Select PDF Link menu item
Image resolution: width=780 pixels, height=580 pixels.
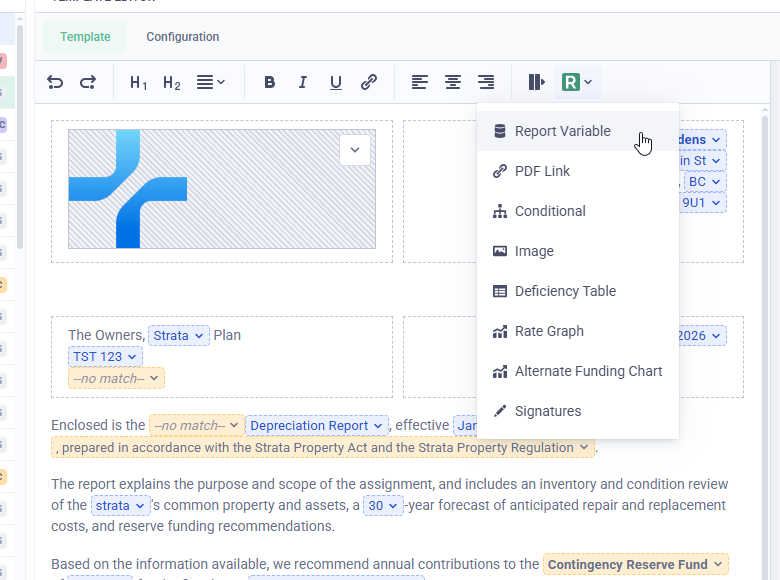[578, 171]
